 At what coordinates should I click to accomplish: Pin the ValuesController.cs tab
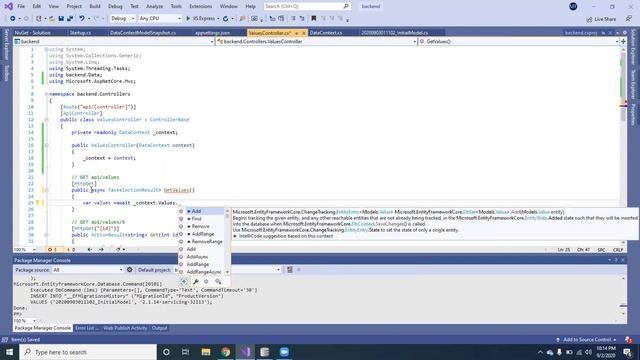click(297, 33)
